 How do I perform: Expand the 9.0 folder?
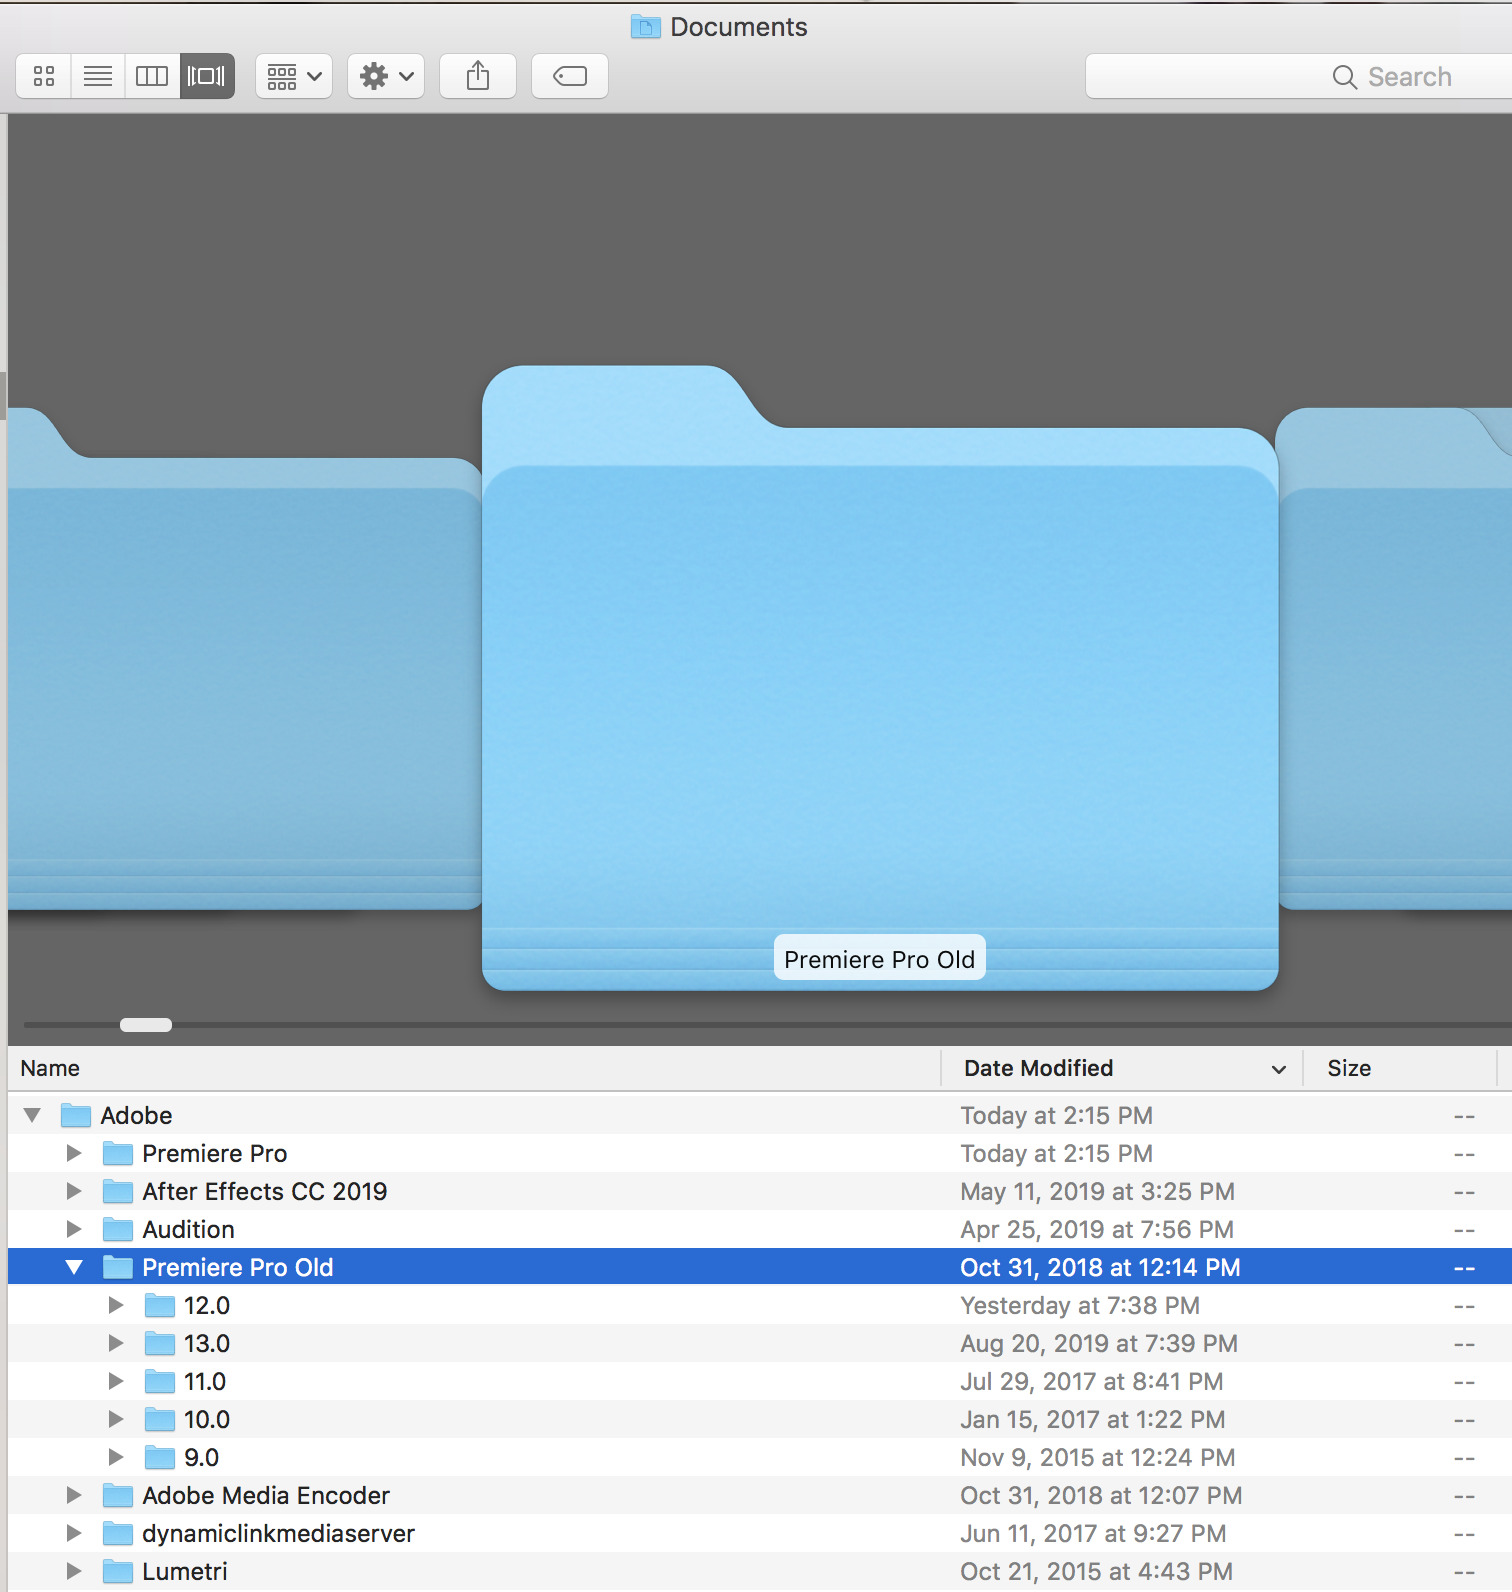[116, 1457]
